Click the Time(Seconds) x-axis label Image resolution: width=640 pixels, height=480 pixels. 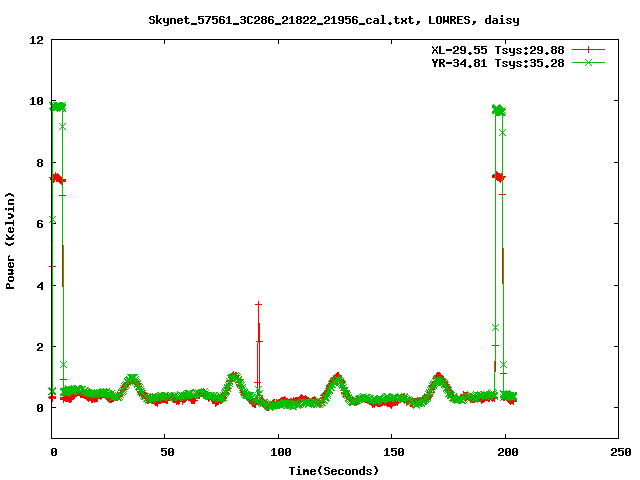click(x=334, y=471)
